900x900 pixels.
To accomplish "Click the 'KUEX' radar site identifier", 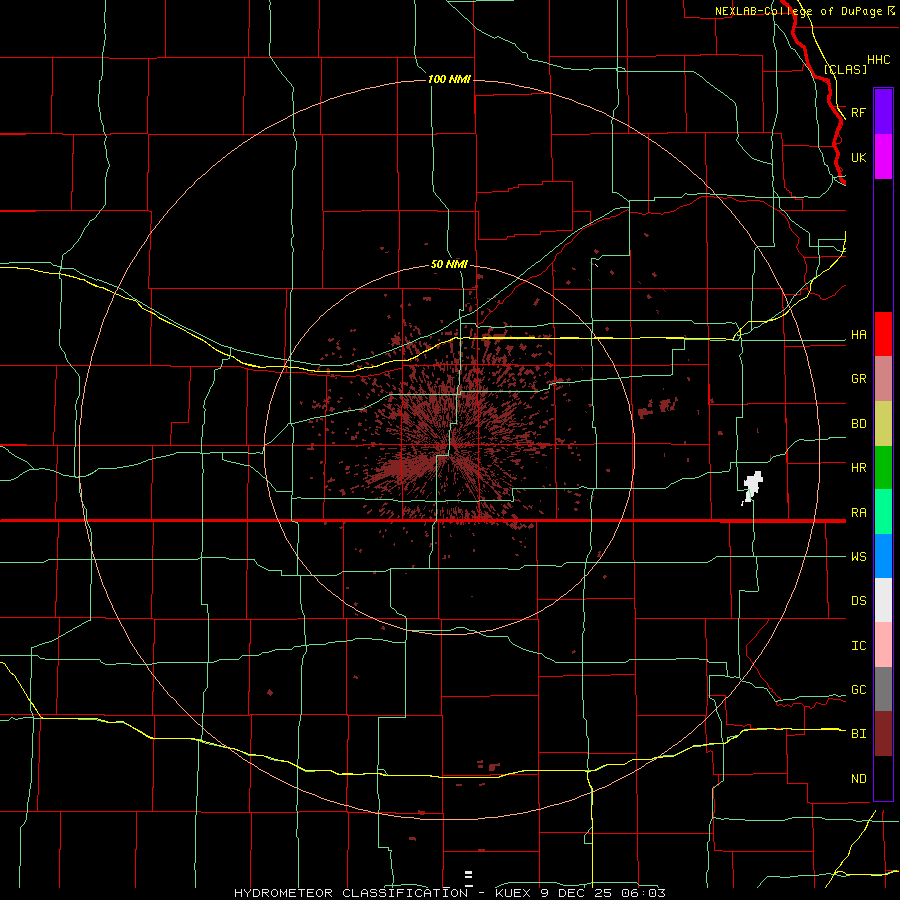I will point(513,893).
